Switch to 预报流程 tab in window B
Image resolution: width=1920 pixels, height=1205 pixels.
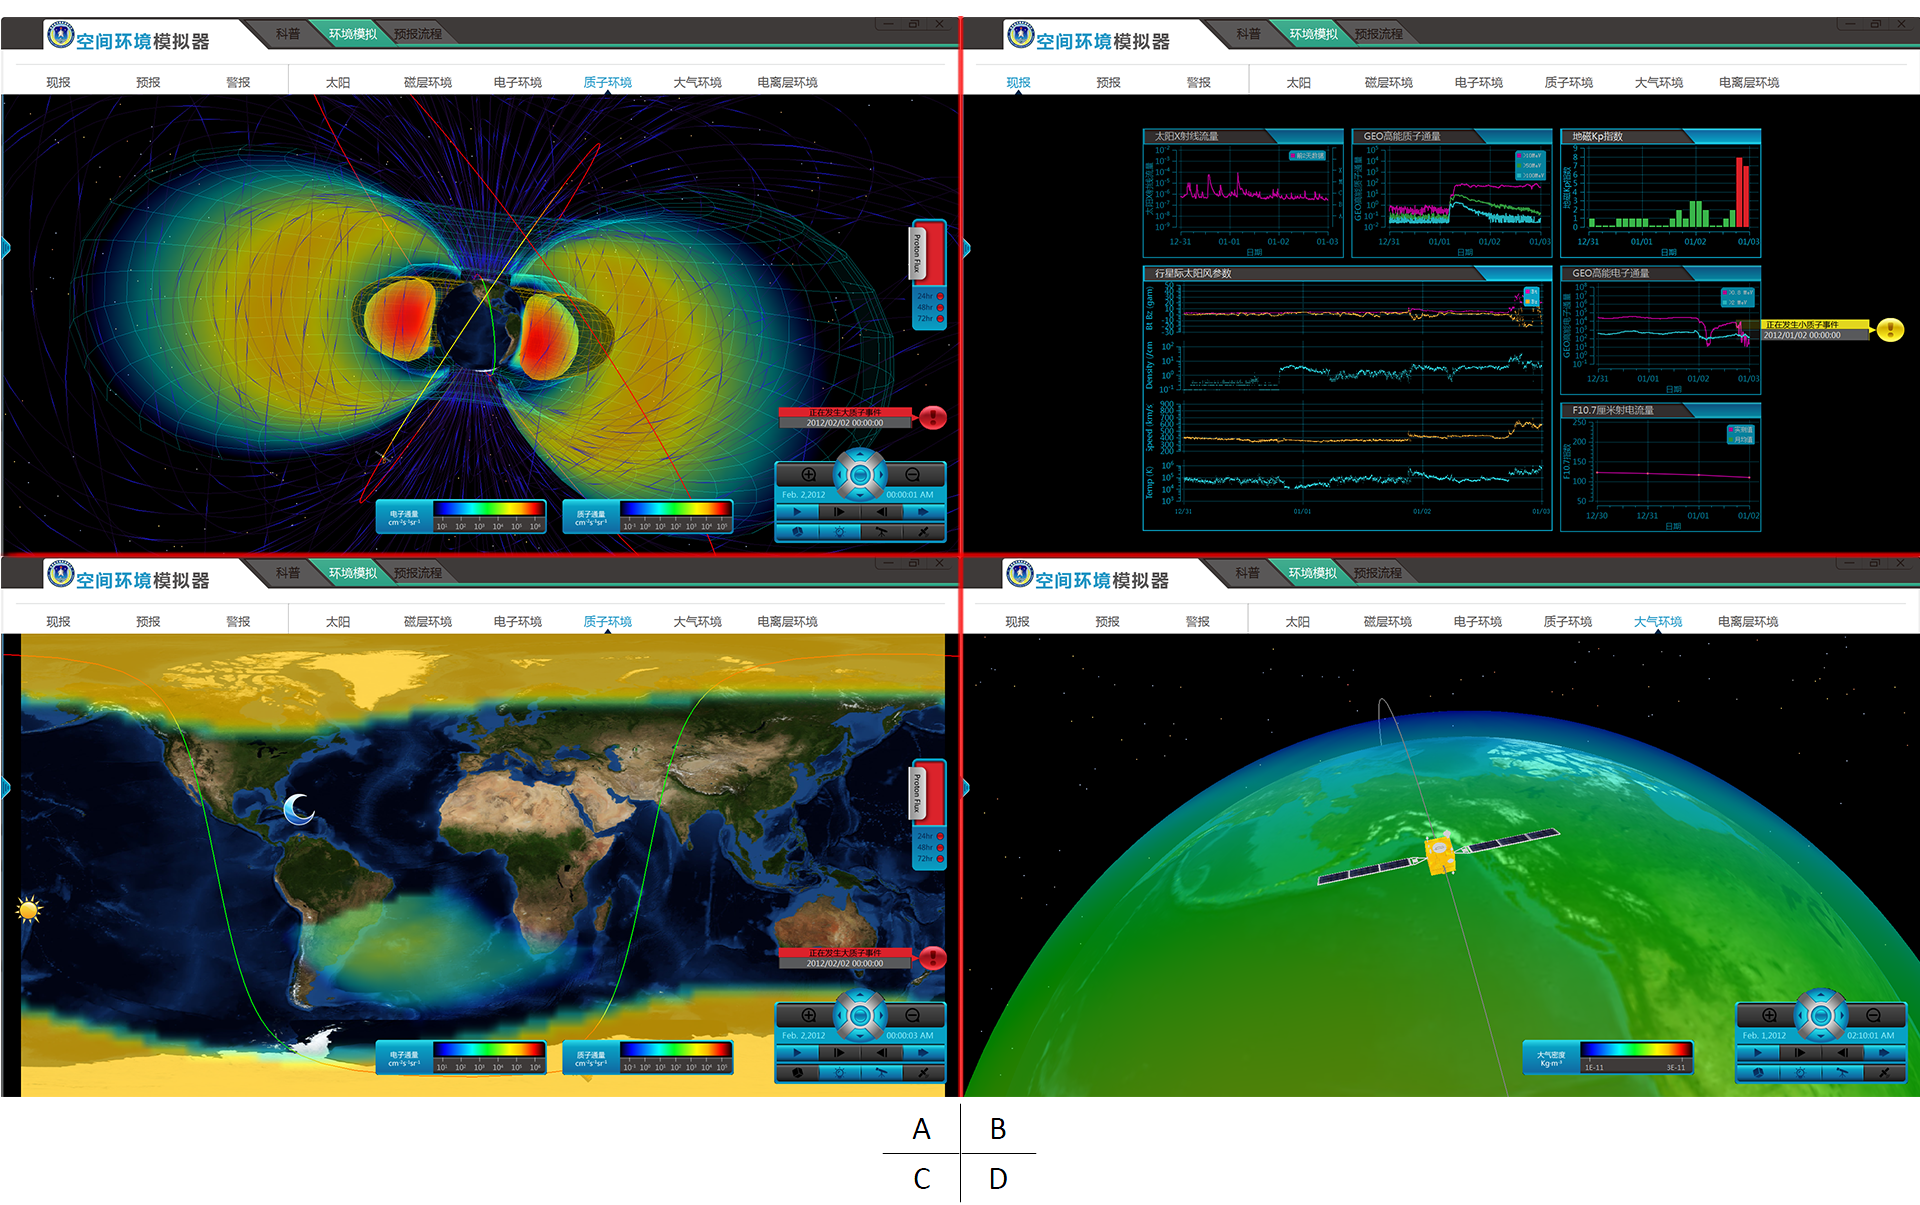pyautogui.click(x=1378, y=34)
